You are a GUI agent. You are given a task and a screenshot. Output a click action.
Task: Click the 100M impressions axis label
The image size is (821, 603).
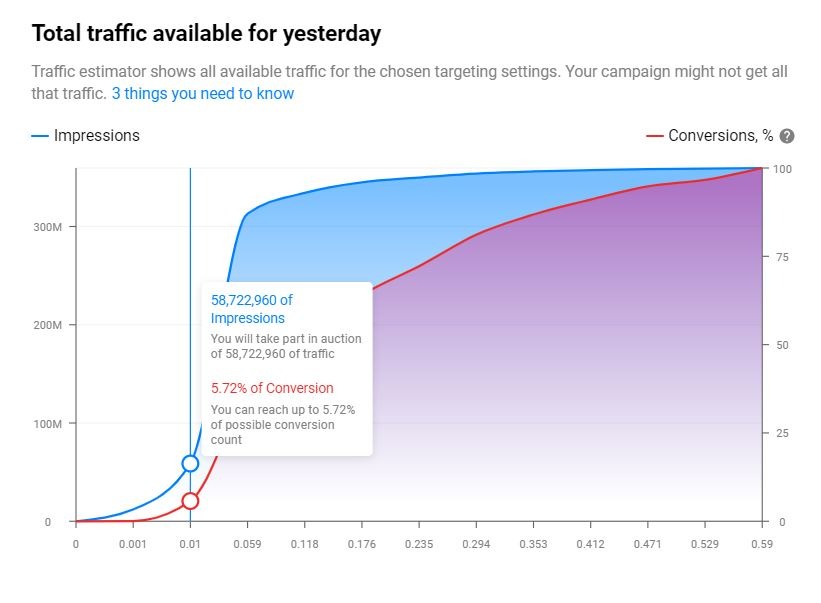[x=46, y=424]
